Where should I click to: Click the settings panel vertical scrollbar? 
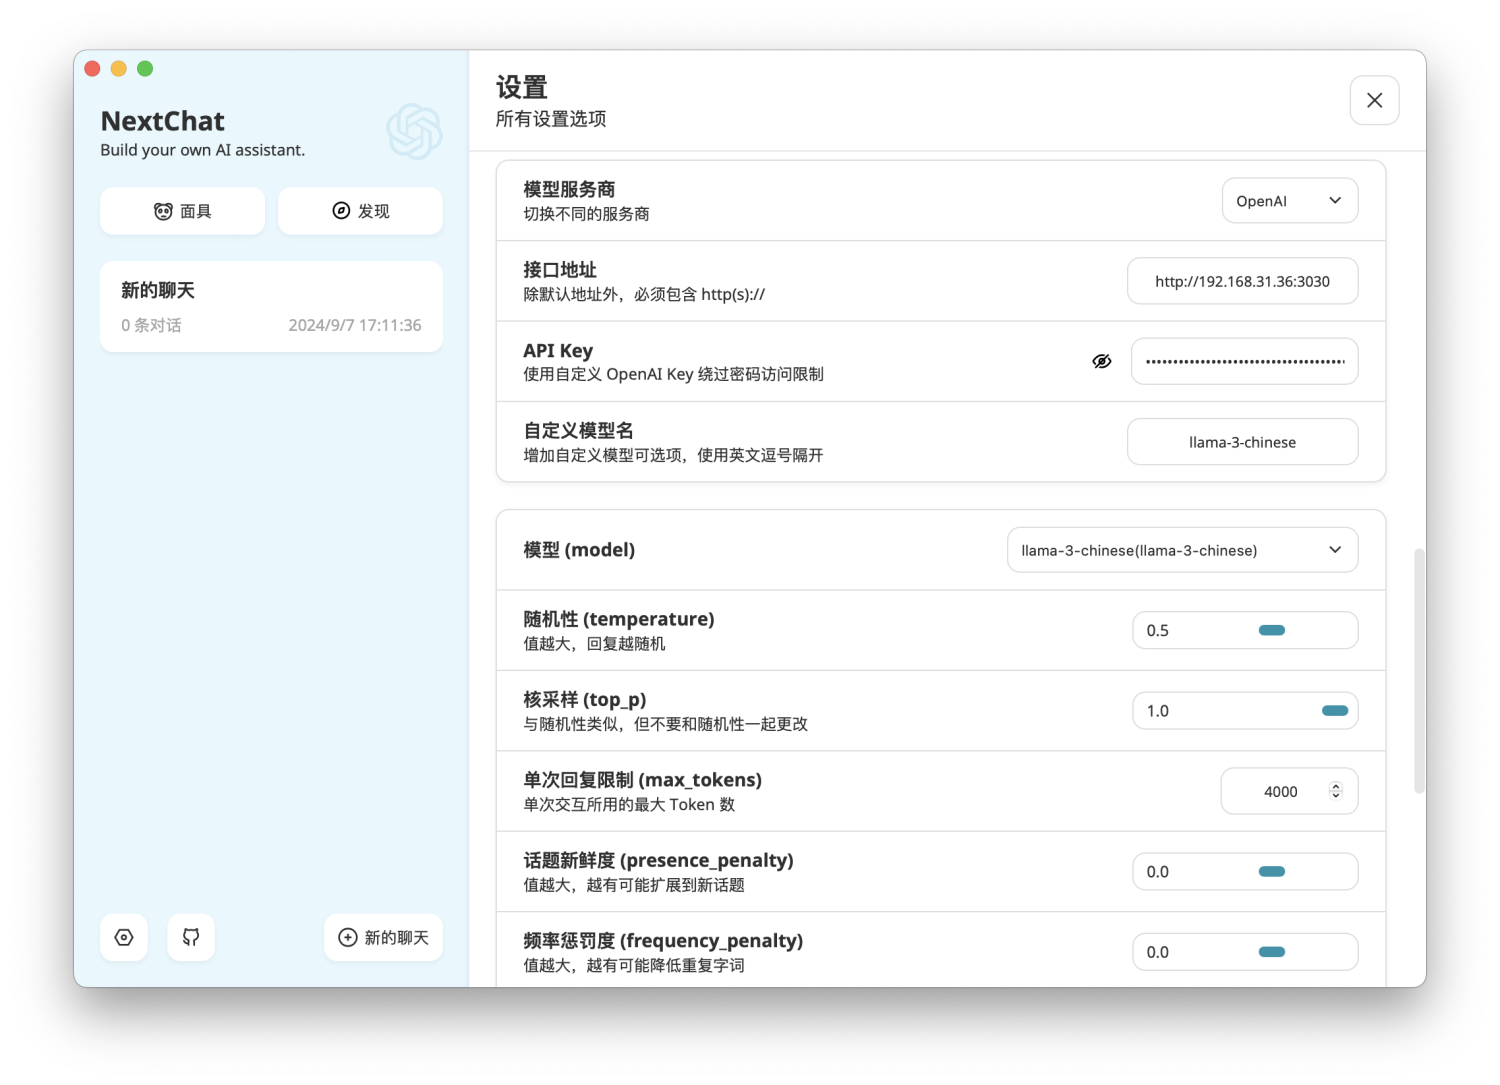[x=1419, y=670]
